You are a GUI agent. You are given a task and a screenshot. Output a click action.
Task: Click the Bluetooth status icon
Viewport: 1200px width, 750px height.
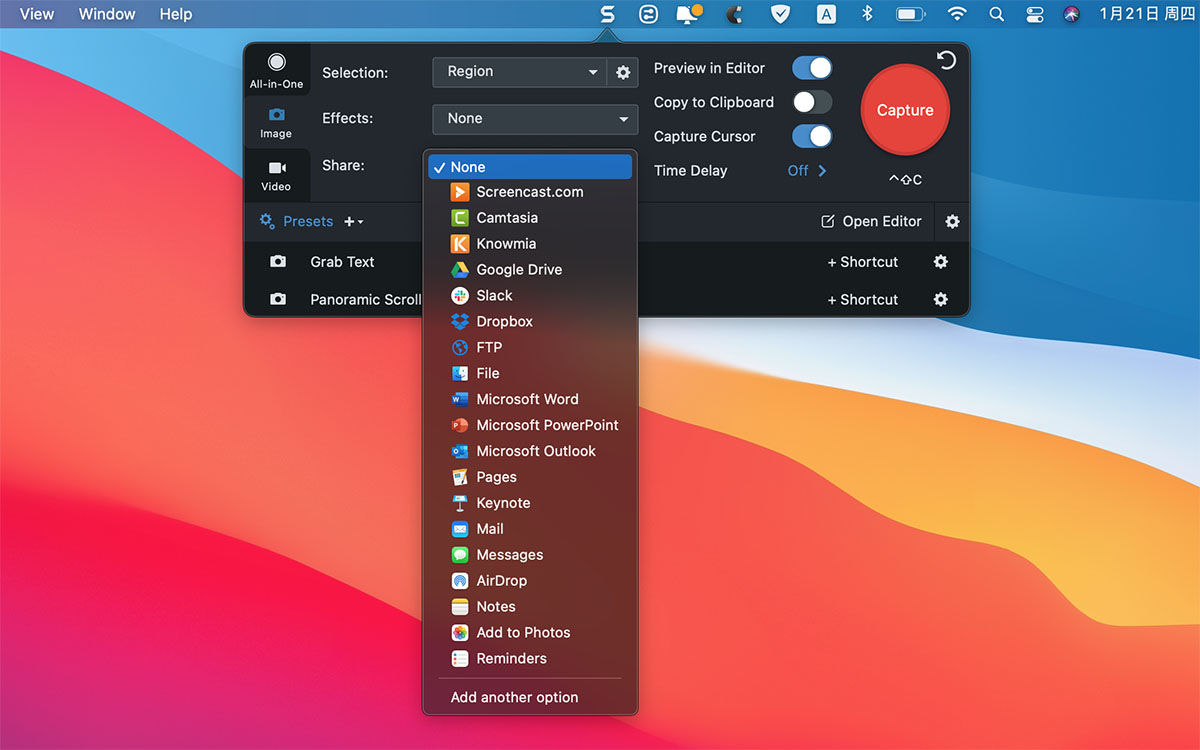tap(867, 14)
